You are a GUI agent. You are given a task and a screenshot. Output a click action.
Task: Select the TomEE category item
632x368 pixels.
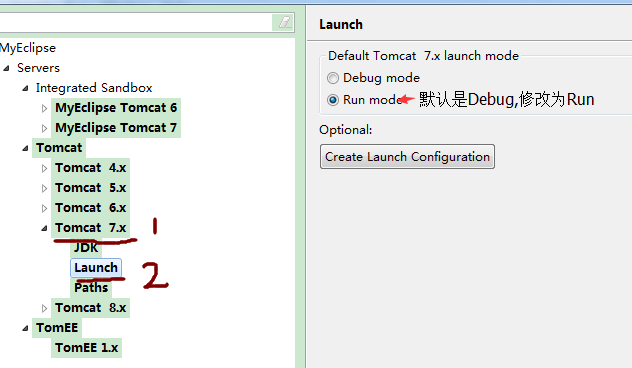[x=57, y=328]
